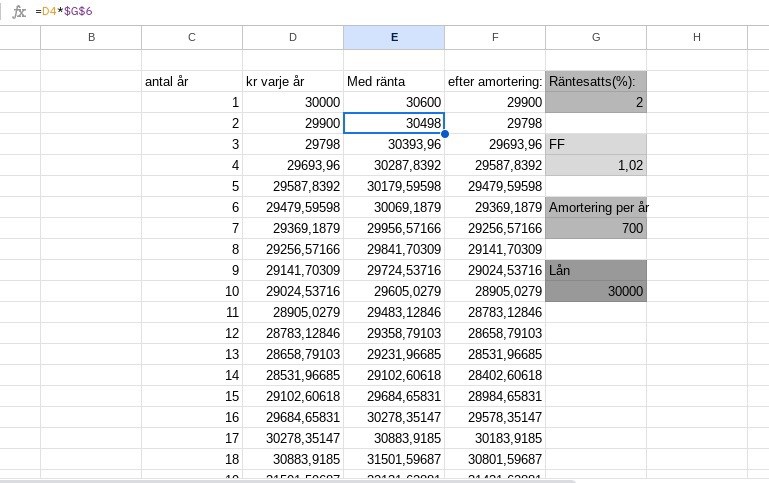Screen dimensions: 769x483
Task: Click the "Amortering per år" label cell
Action: 596,207
